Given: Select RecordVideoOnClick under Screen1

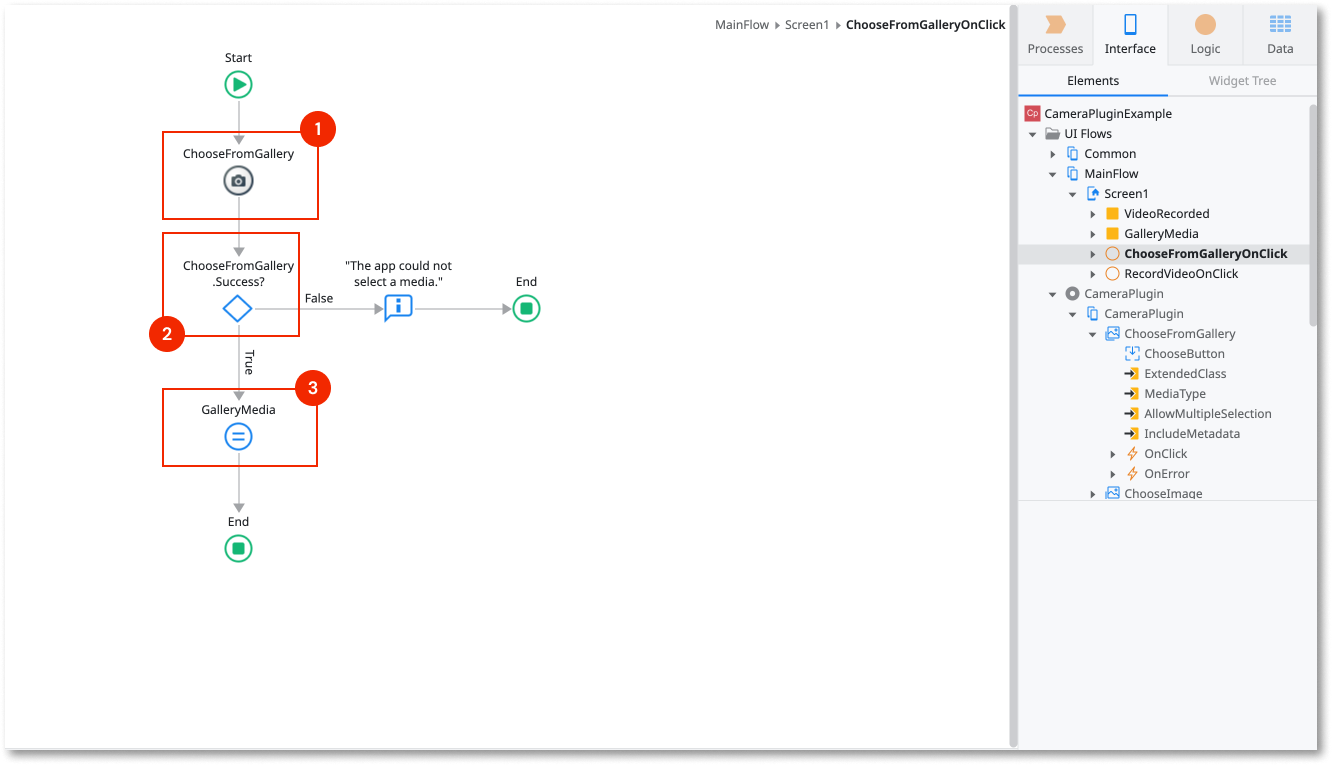Looking at the screenshot, I should [1177, 273].
